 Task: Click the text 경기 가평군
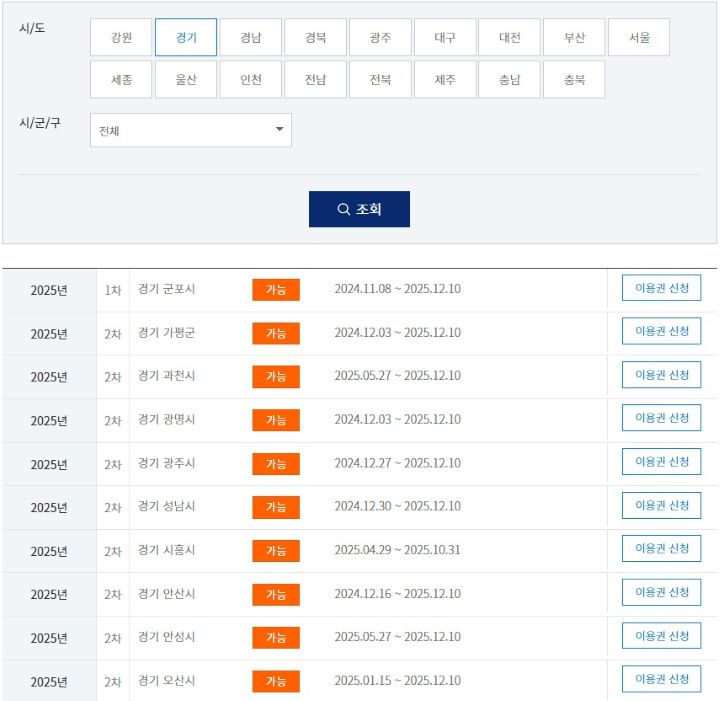click(167, 332)
